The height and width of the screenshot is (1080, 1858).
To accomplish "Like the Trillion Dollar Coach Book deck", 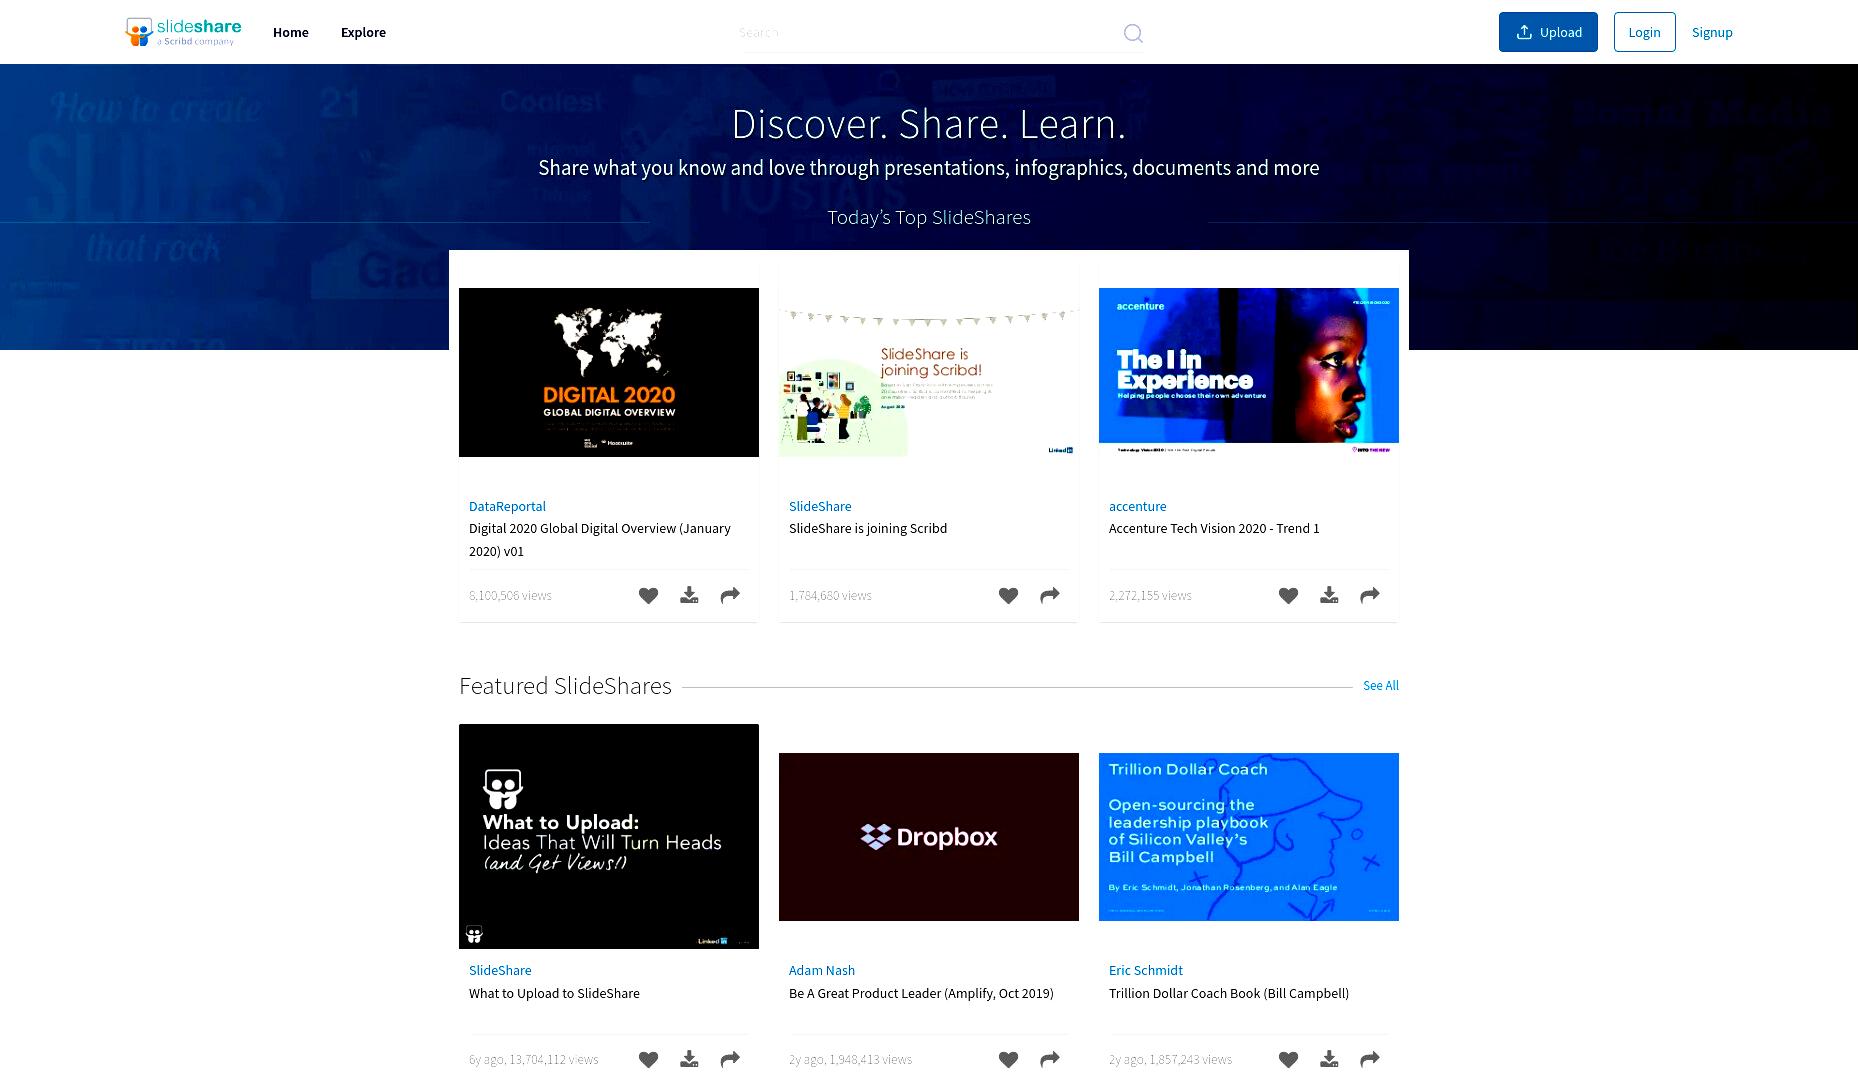I will (1288, 1059).
